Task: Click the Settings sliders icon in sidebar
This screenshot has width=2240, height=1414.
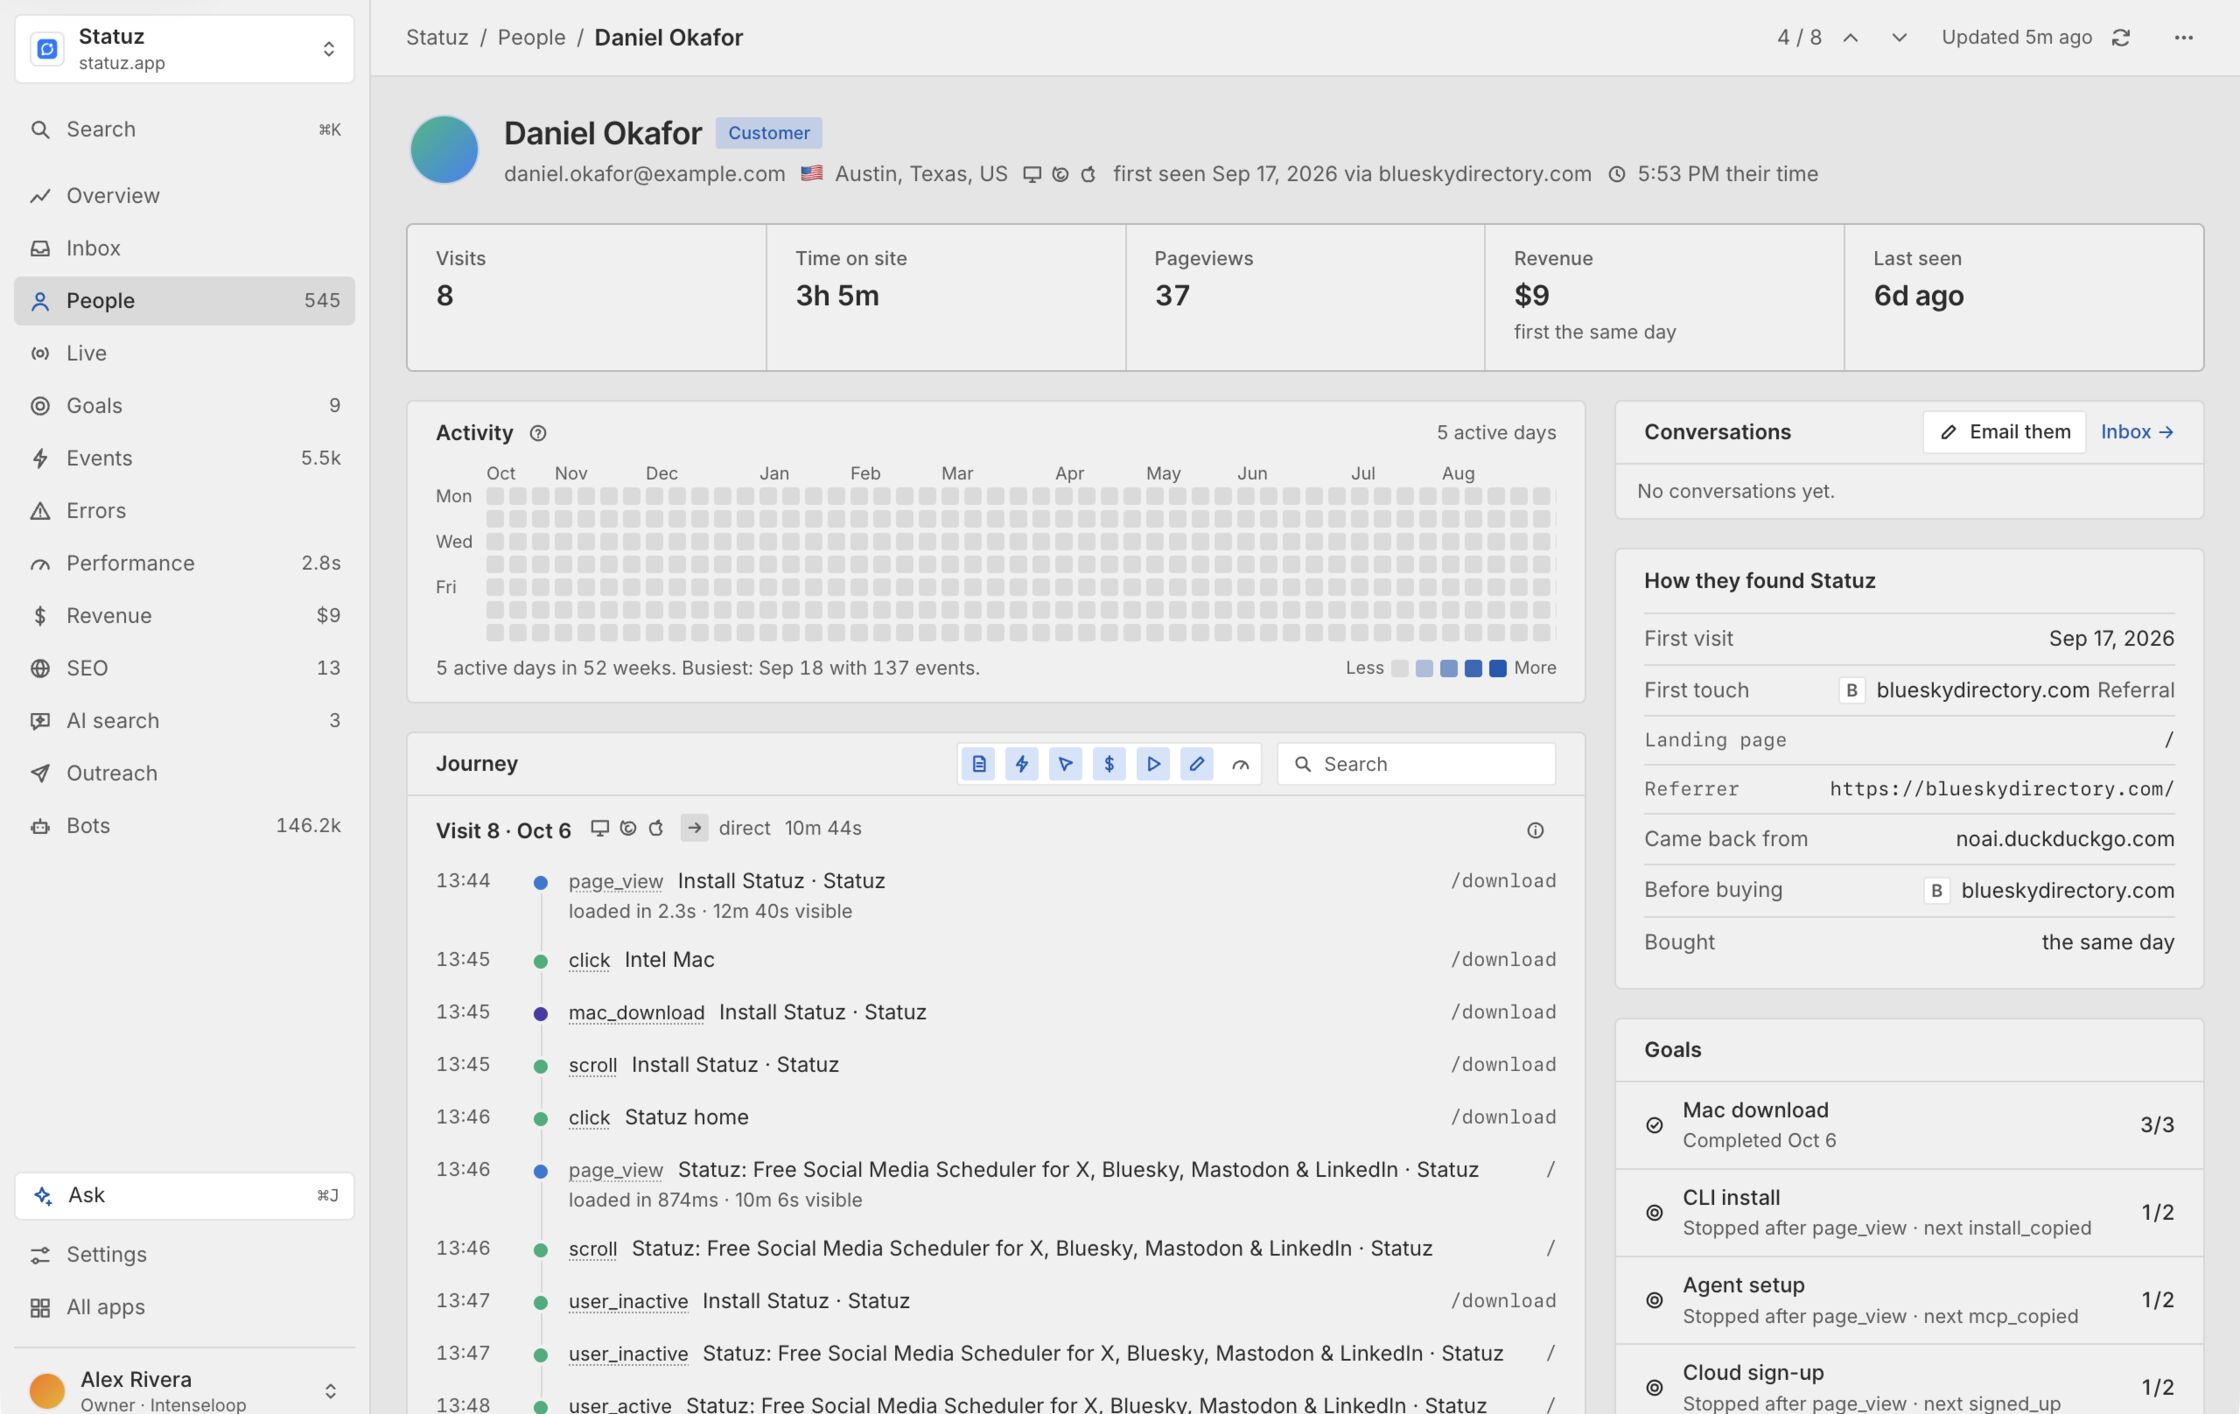Action: 40,1255
